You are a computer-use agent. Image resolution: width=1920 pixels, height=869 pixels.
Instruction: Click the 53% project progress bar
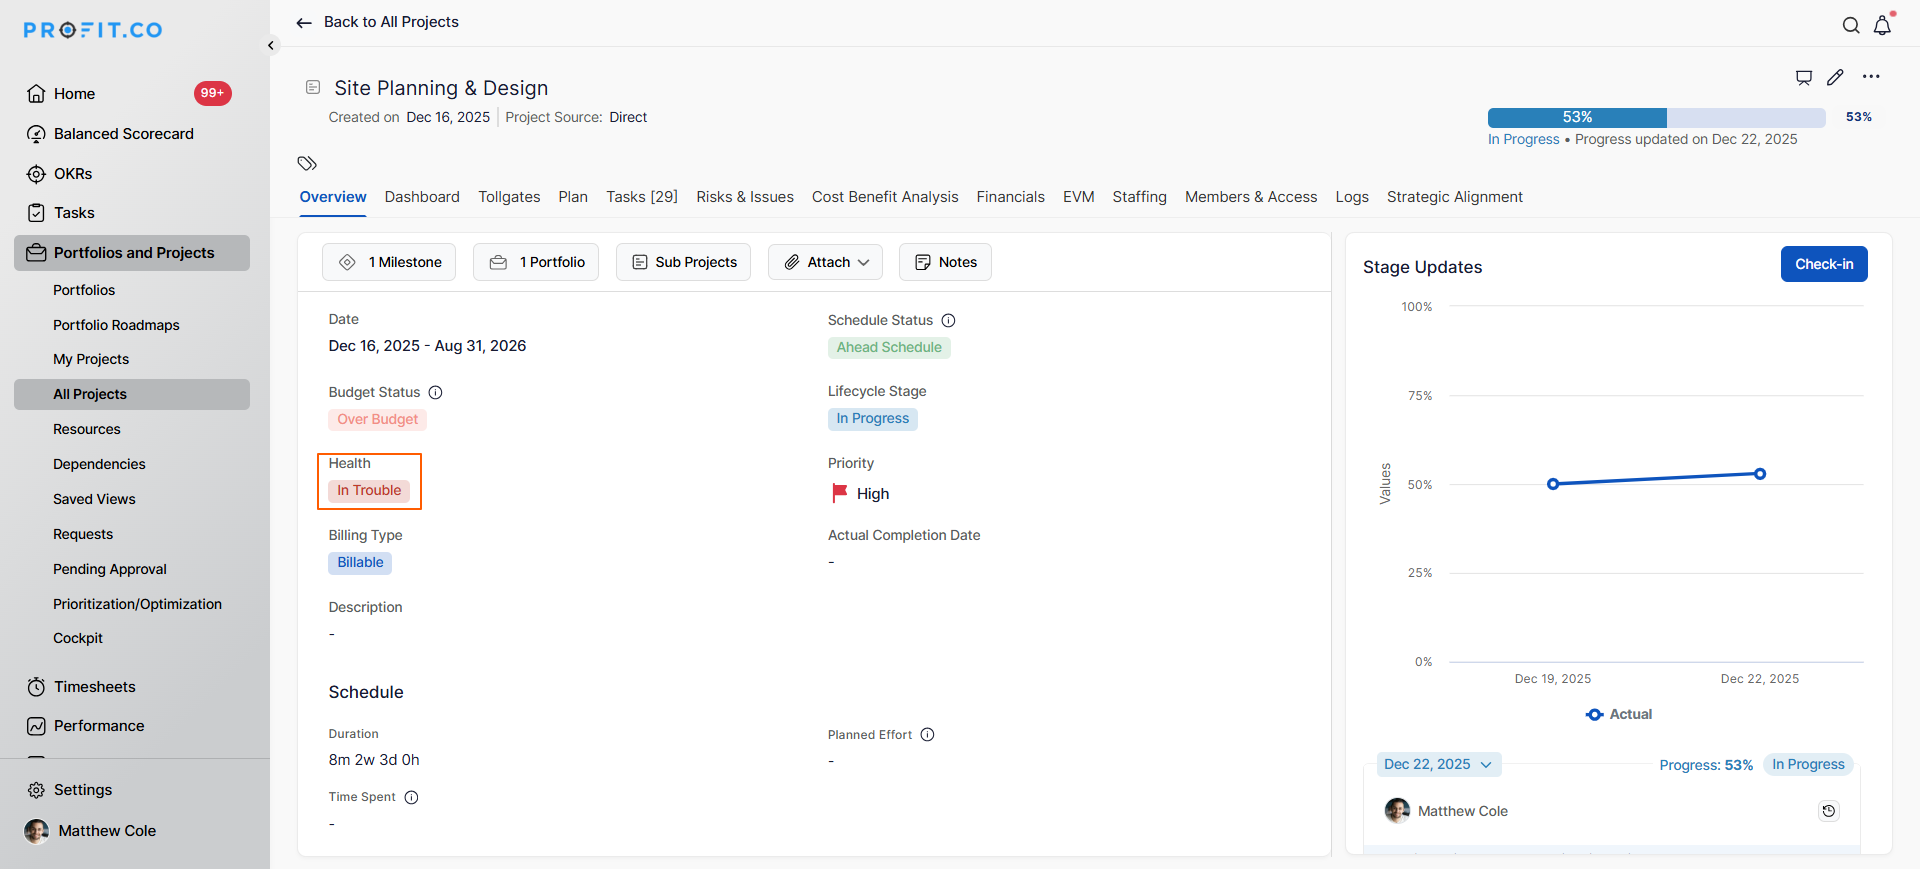coord(1656,117)
